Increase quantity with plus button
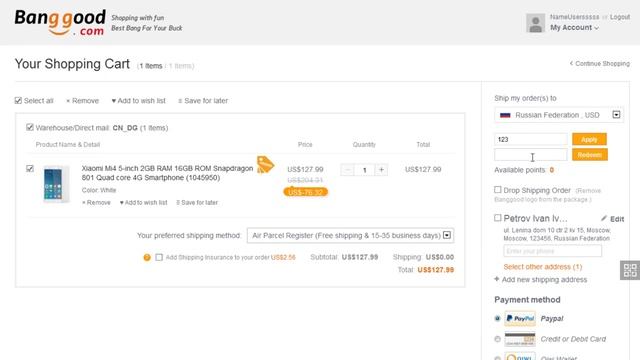640x360 pixels. pos(381,170)
